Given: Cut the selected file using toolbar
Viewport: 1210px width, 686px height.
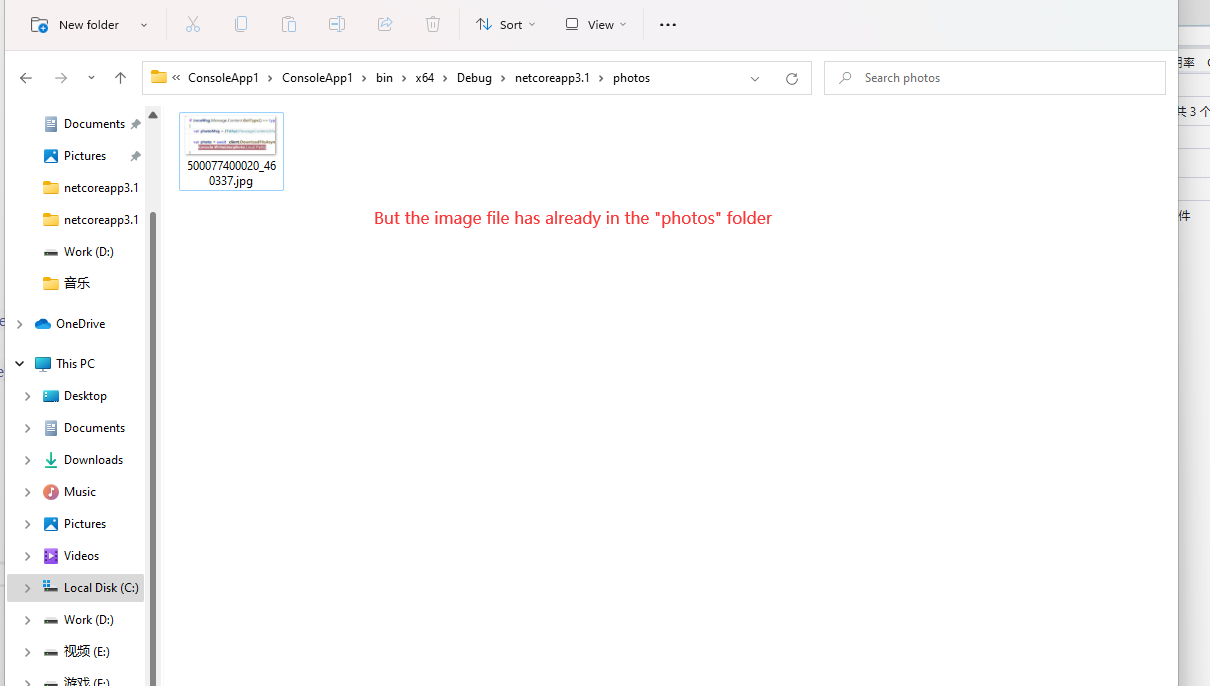Looking at the screenshot, I should point(192,24).
